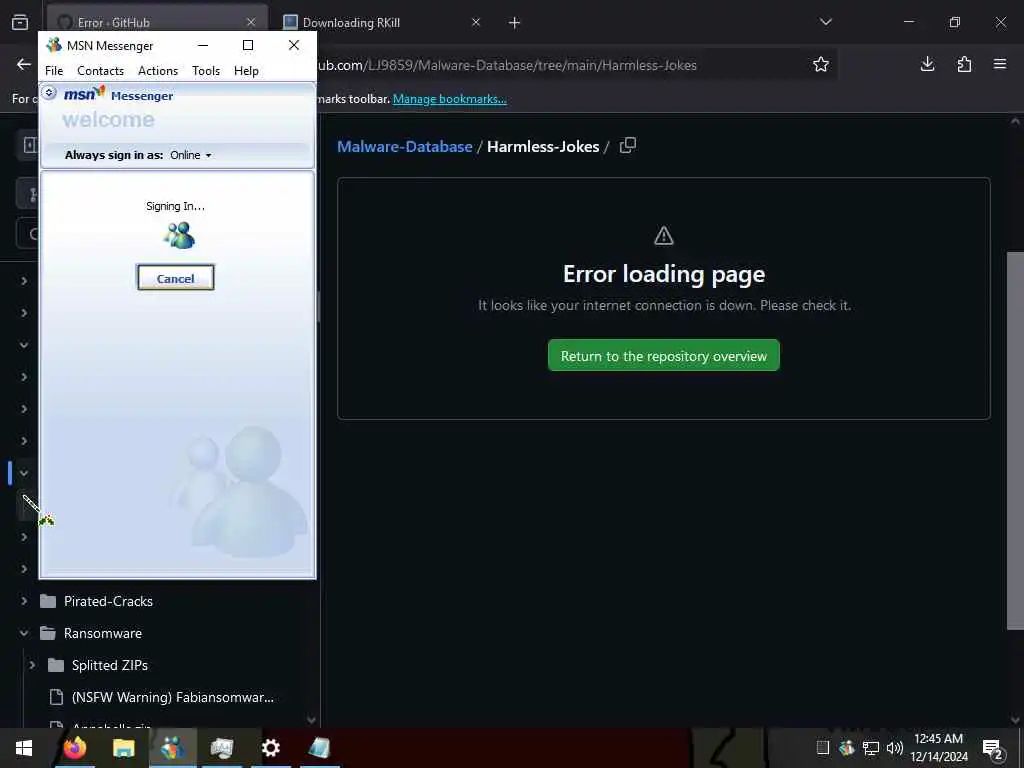The image size is (1024, 768).
Task: Copy the file path with the copy icon
Action: click(x=628, y=145)
